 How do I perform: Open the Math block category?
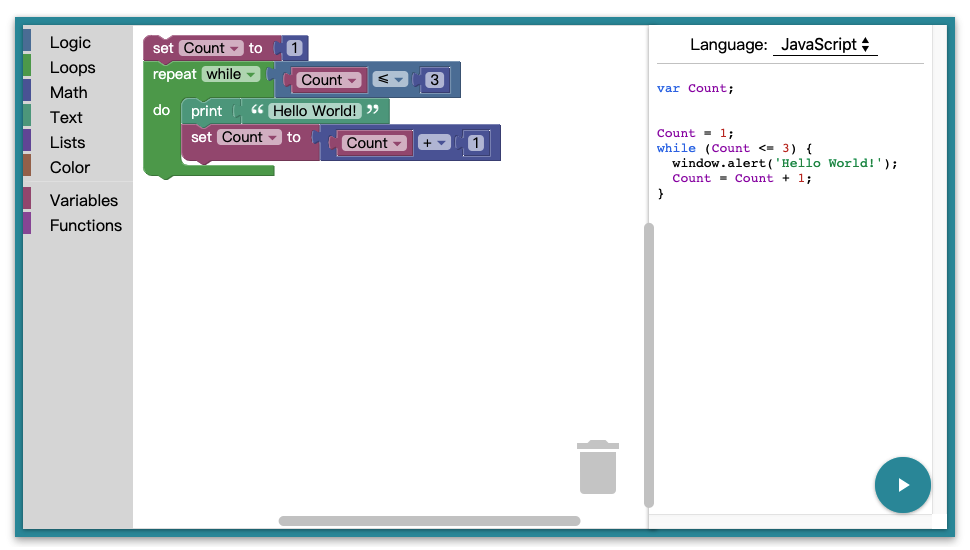pos(69,93)
